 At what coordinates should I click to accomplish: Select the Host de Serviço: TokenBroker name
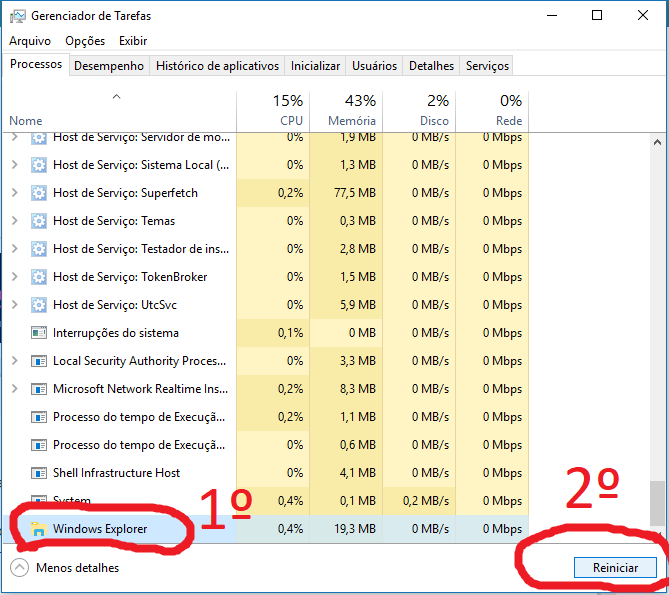(130, 277)
